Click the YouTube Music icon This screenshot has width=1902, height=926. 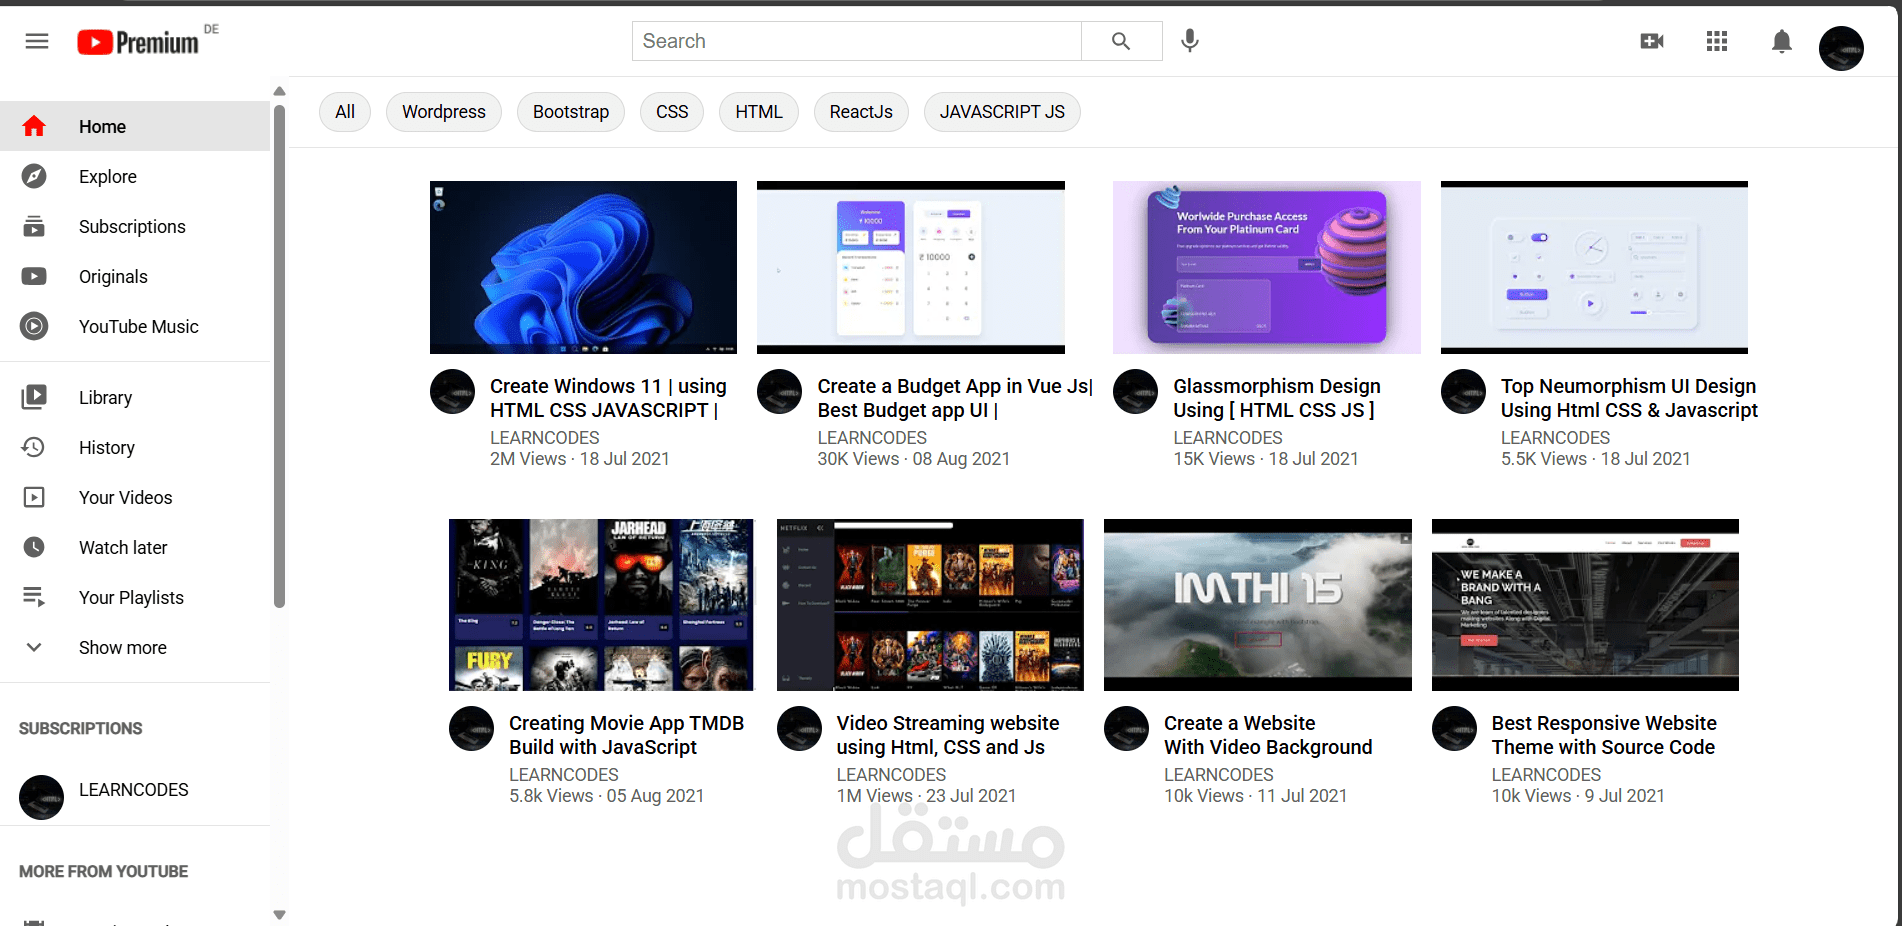click(34, 326)
